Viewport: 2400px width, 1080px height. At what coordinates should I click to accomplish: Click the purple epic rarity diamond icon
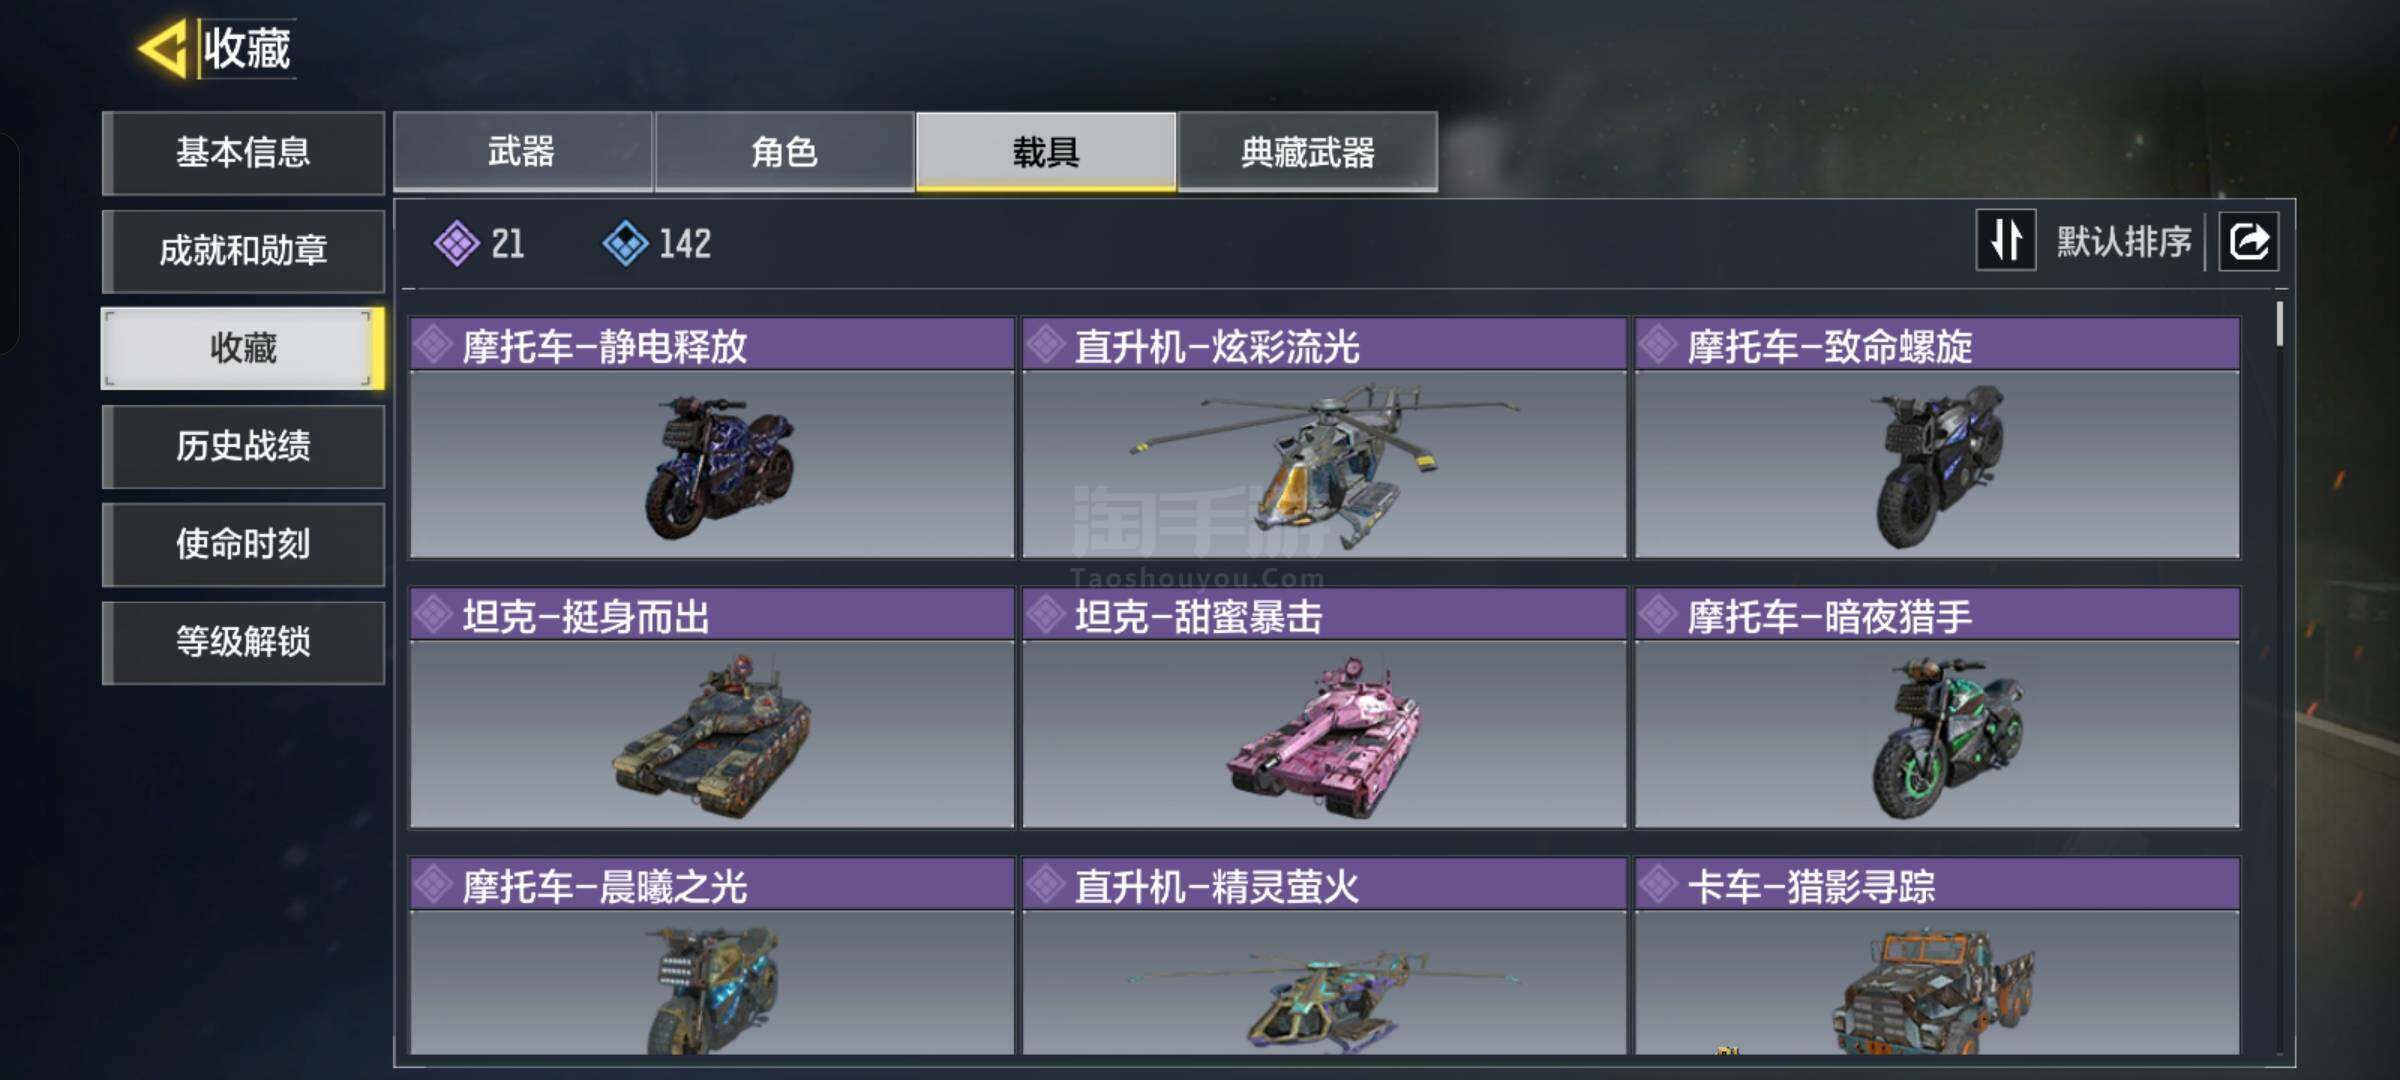point(457,243)
